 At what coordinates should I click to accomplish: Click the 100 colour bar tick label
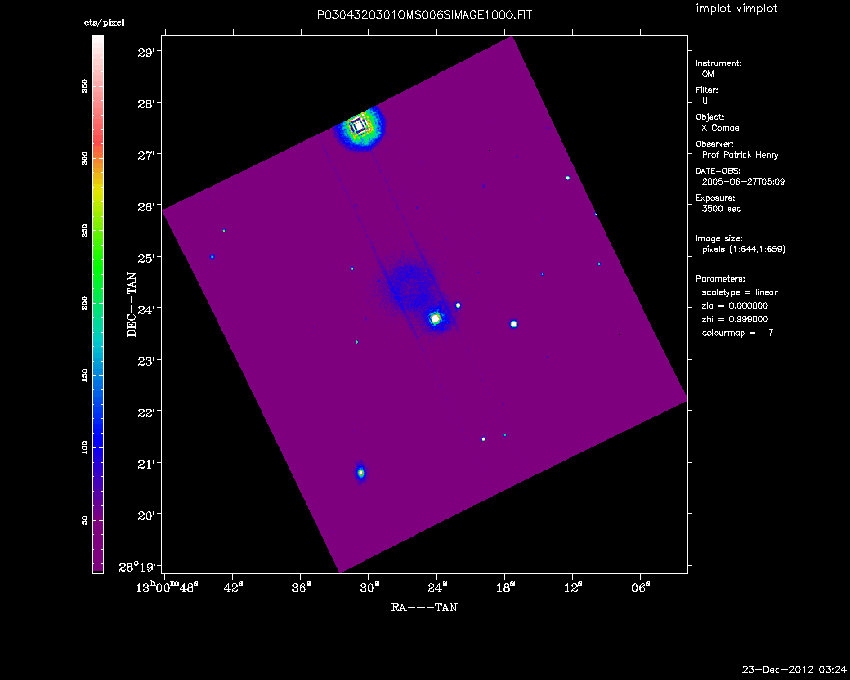85,447
